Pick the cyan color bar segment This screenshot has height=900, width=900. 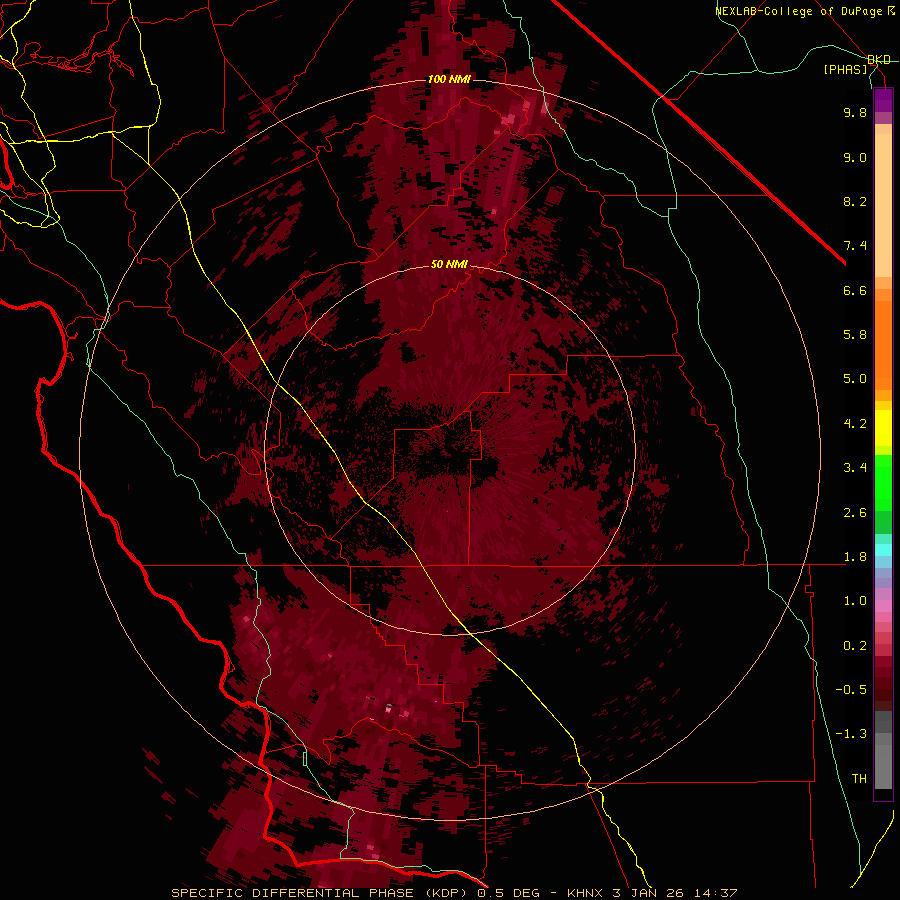[883, 549]
